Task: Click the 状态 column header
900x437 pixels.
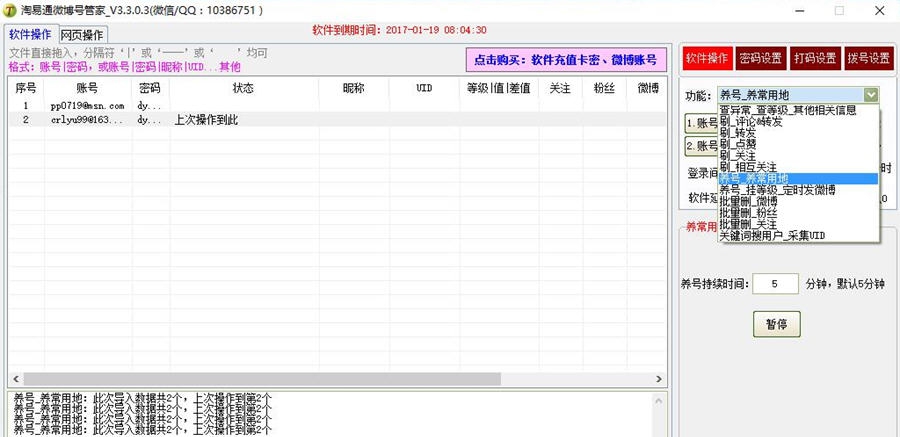Action: [x=243, y=88]
